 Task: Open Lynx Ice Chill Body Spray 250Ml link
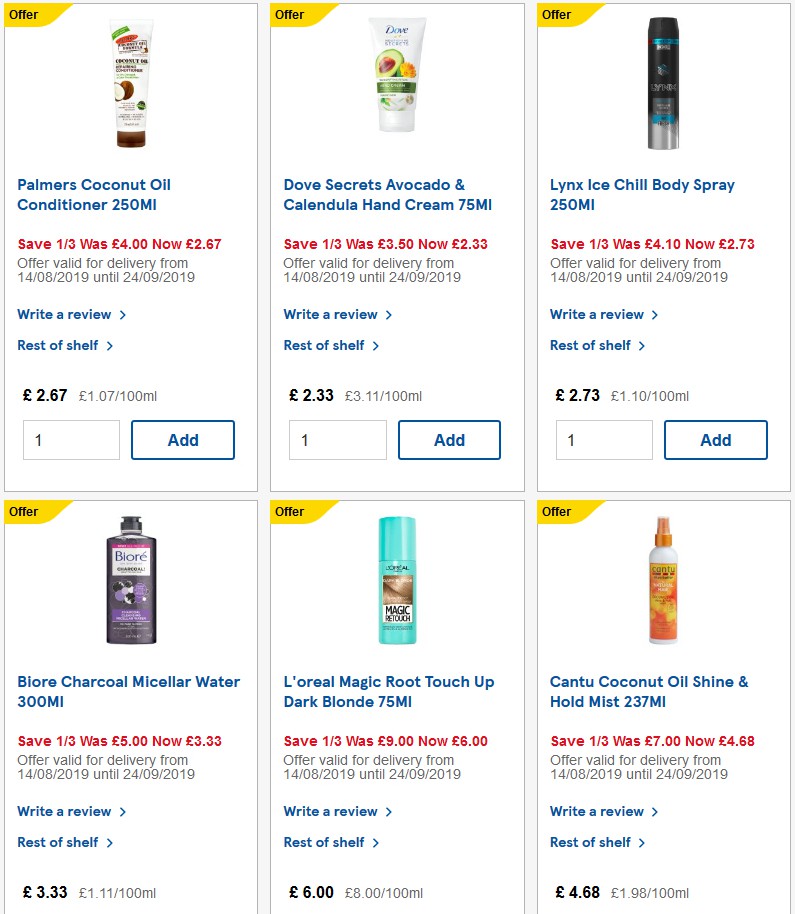tap(642, 195)
